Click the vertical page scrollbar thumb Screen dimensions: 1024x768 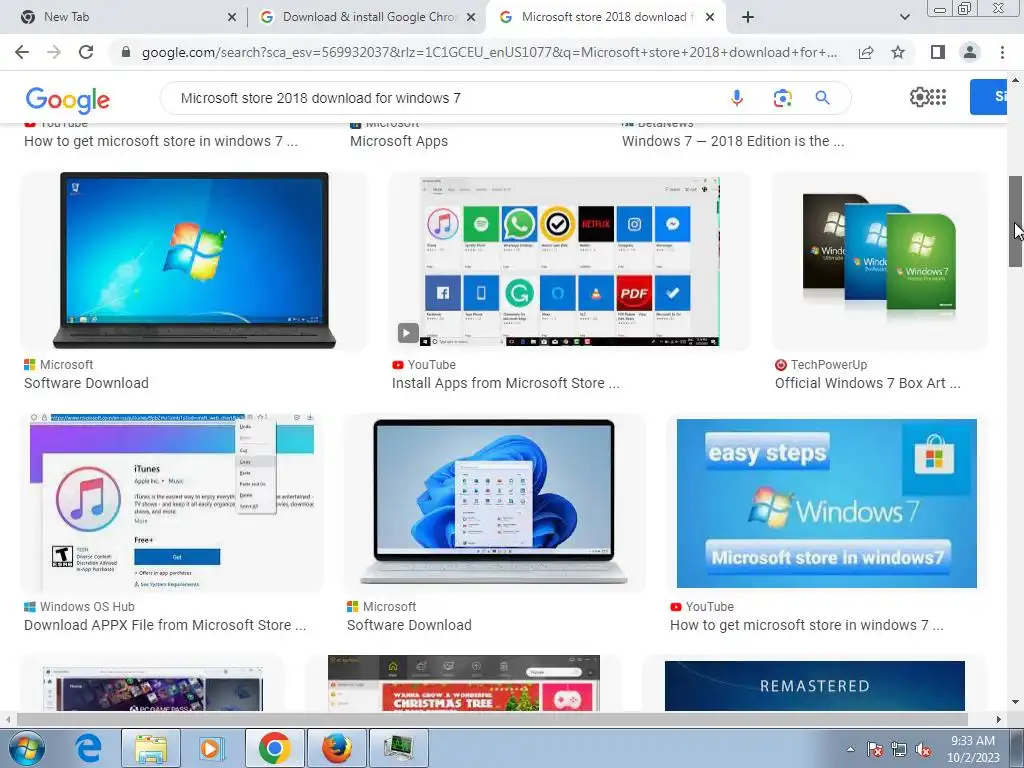point(1015,221)
